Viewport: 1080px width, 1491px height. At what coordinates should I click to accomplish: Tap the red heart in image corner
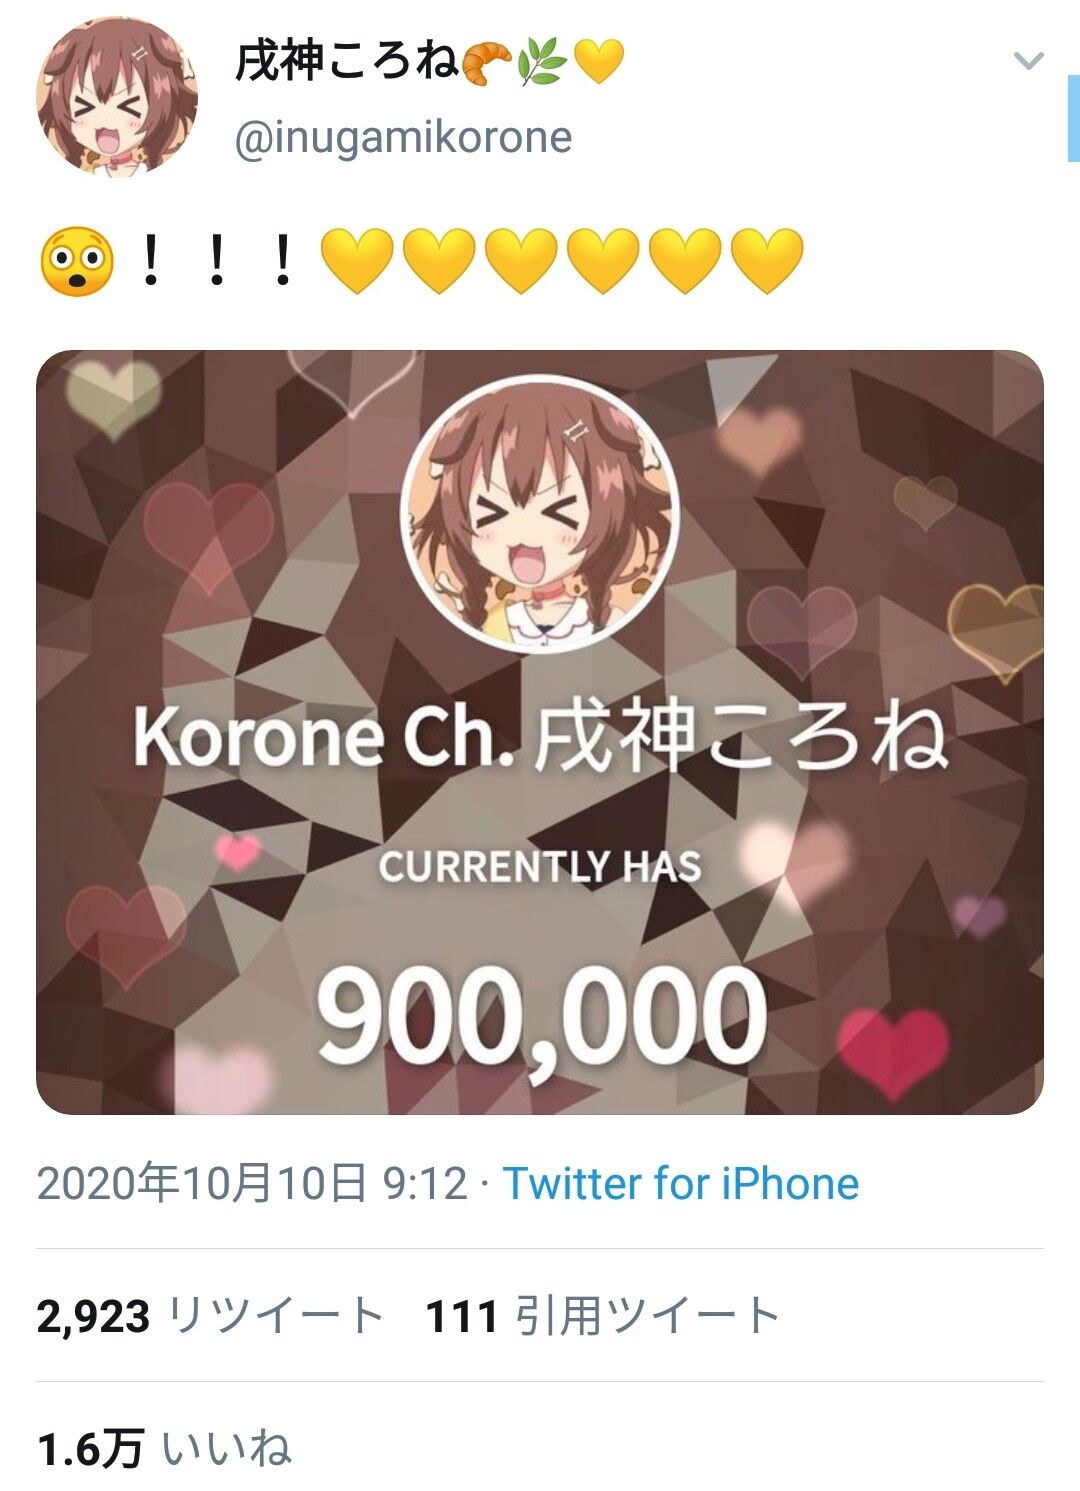pos(892,1053)
